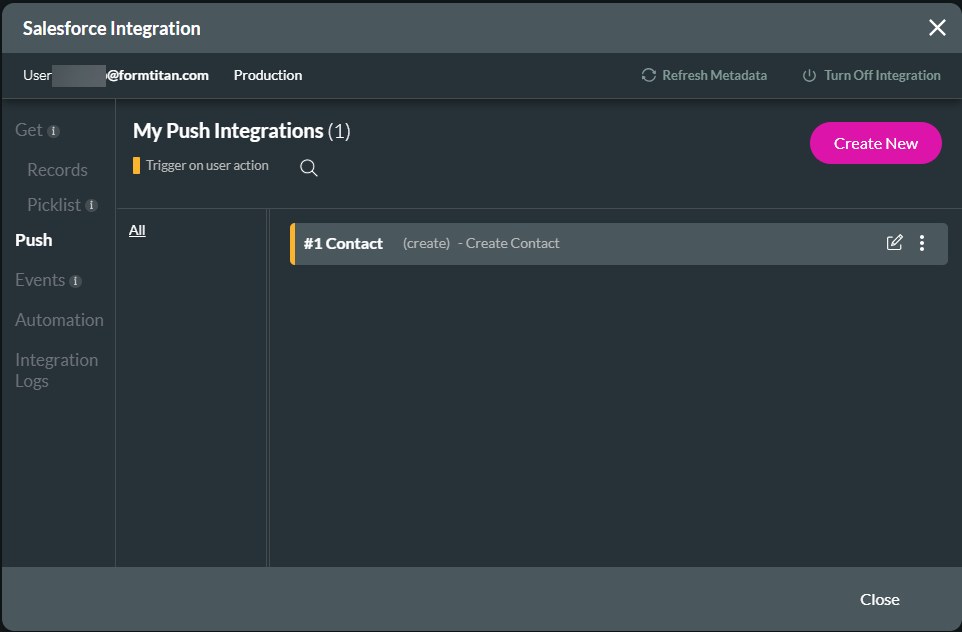962x632 pixels.
Task: Select the All filter
Action: click(x=136, y=230)
